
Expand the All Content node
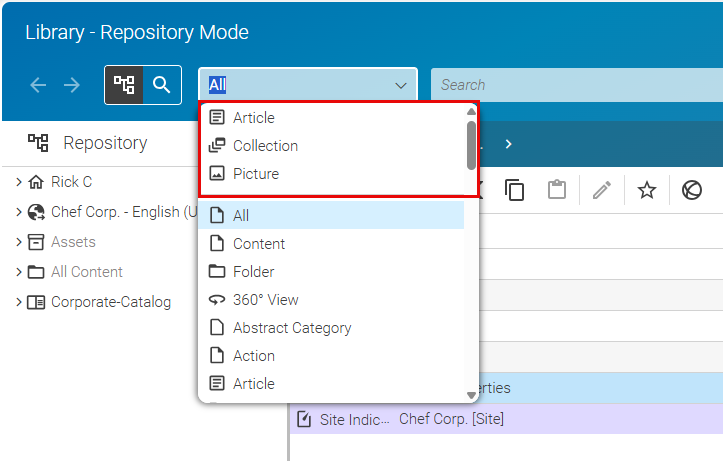click(x=19, y=272)
